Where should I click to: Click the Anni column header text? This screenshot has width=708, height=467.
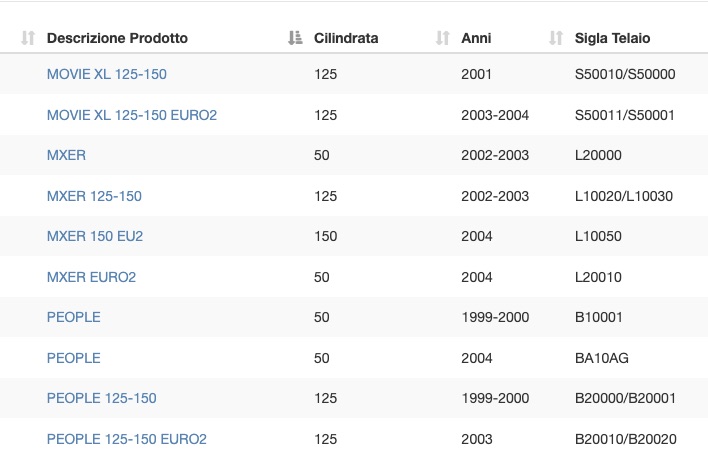click(476, 38)
